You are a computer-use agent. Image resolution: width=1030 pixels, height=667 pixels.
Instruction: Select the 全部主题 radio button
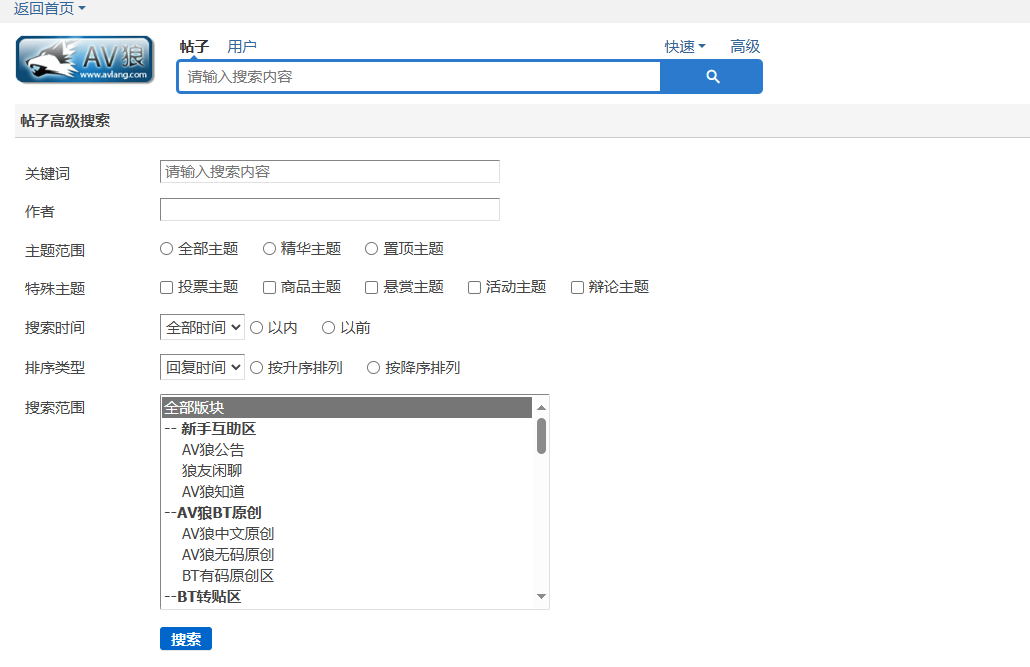167,248
